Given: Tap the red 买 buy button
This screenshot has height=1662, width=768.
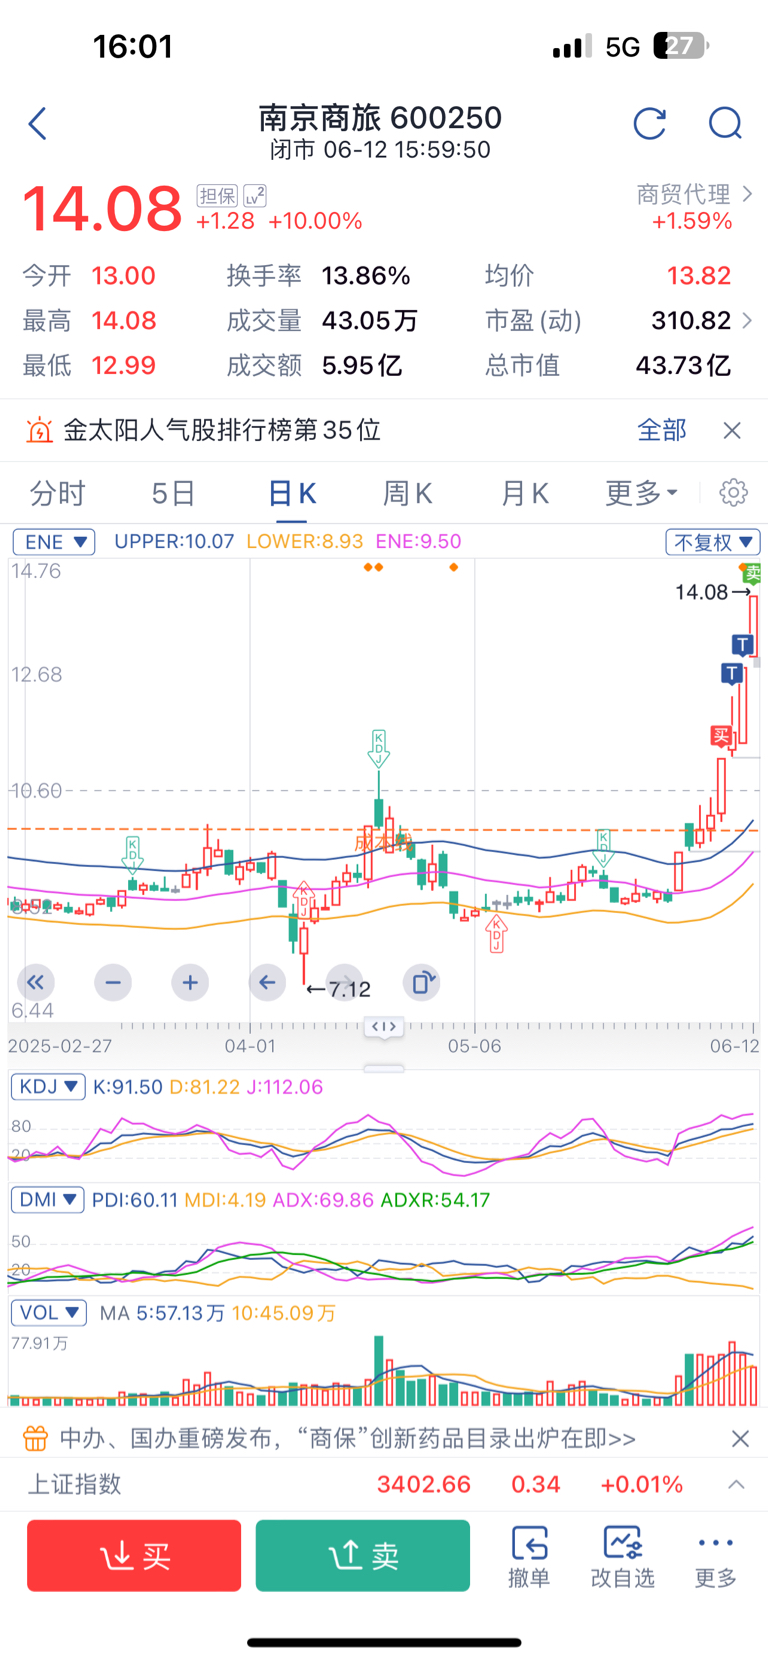Looking at the screenshot, I should click(134, 1555).
